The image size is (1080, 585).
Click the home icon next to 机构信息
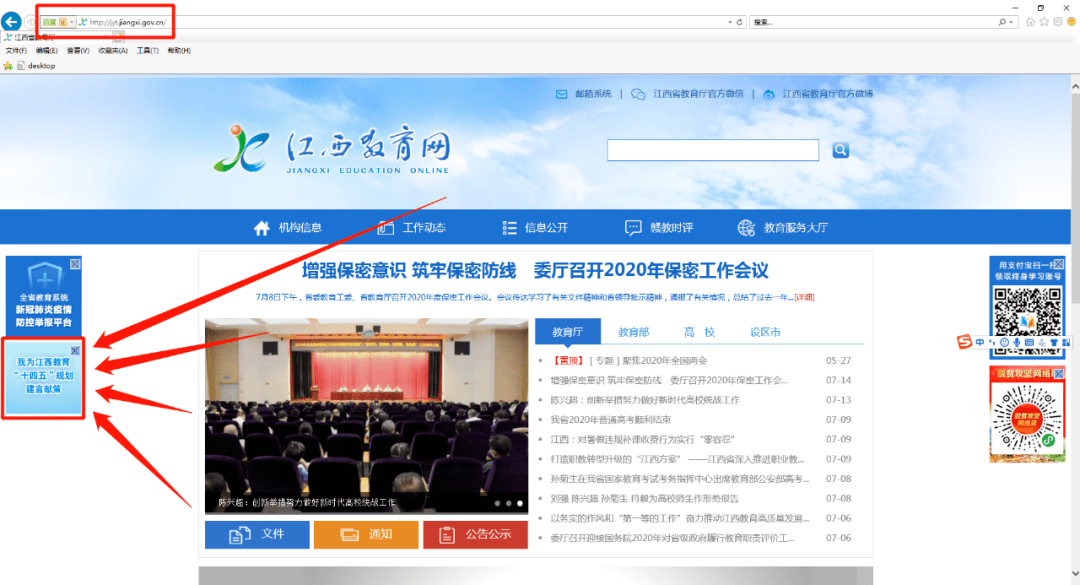tap(261, 226)
